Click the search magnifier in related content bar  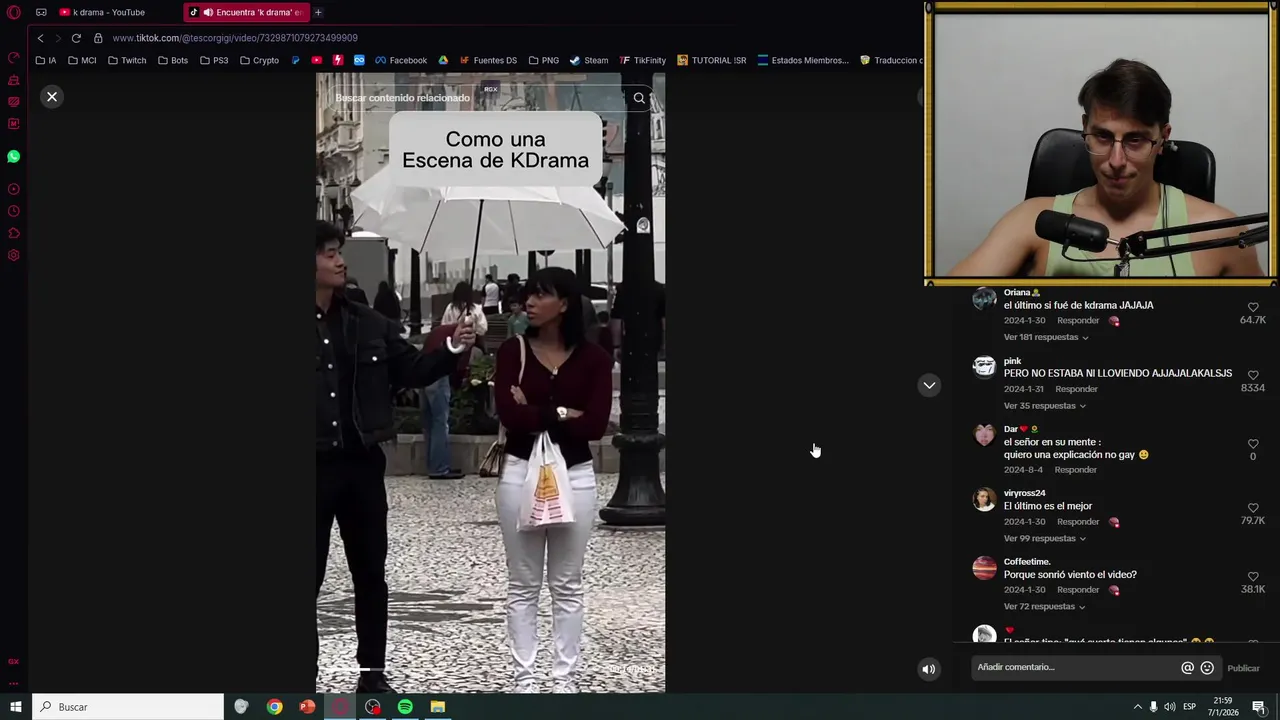pos(639,98)
